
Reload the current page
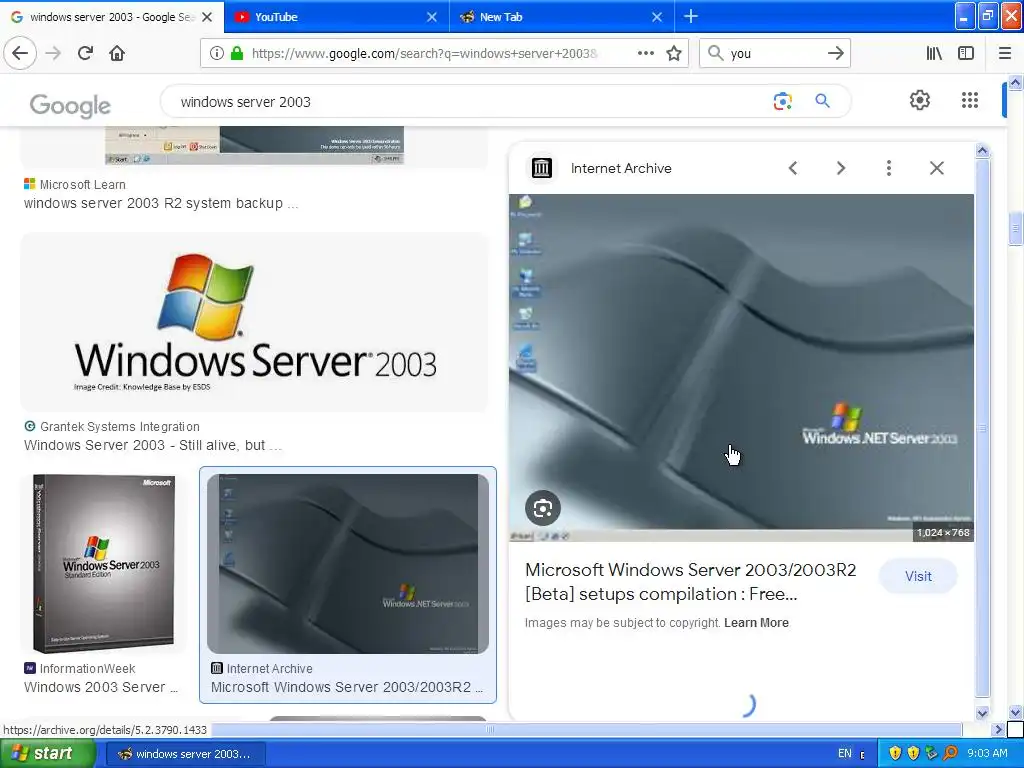85,53
